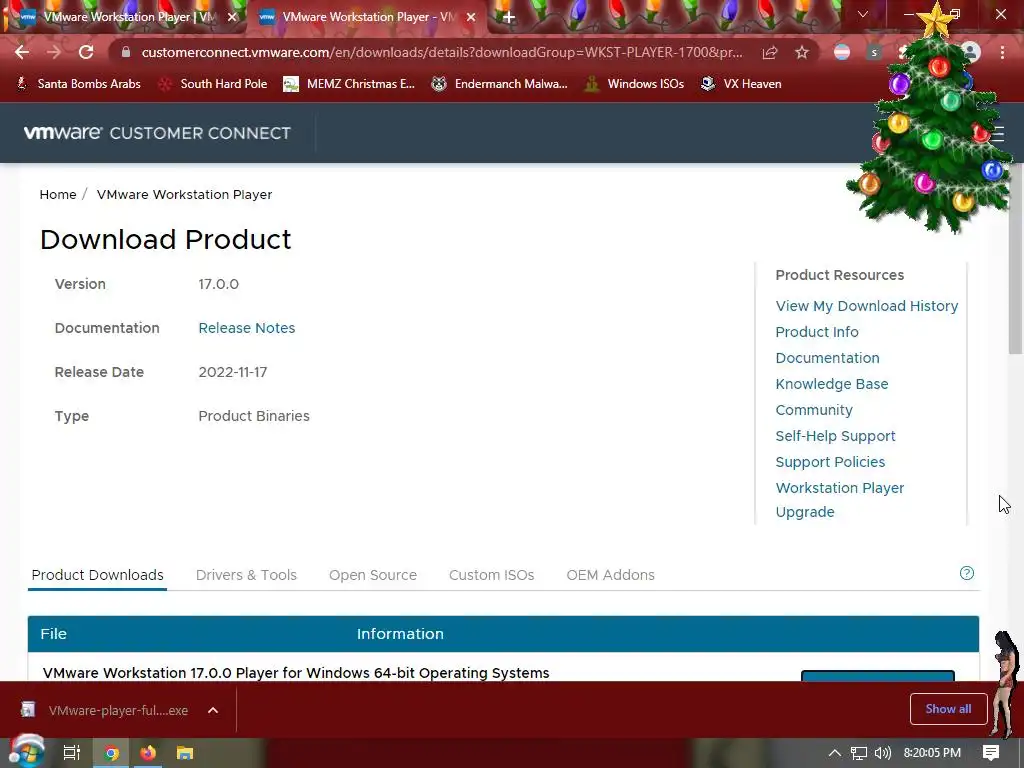Open the Self-Help Support link
The image size is (1024, 768).
[x=835, y=436]
